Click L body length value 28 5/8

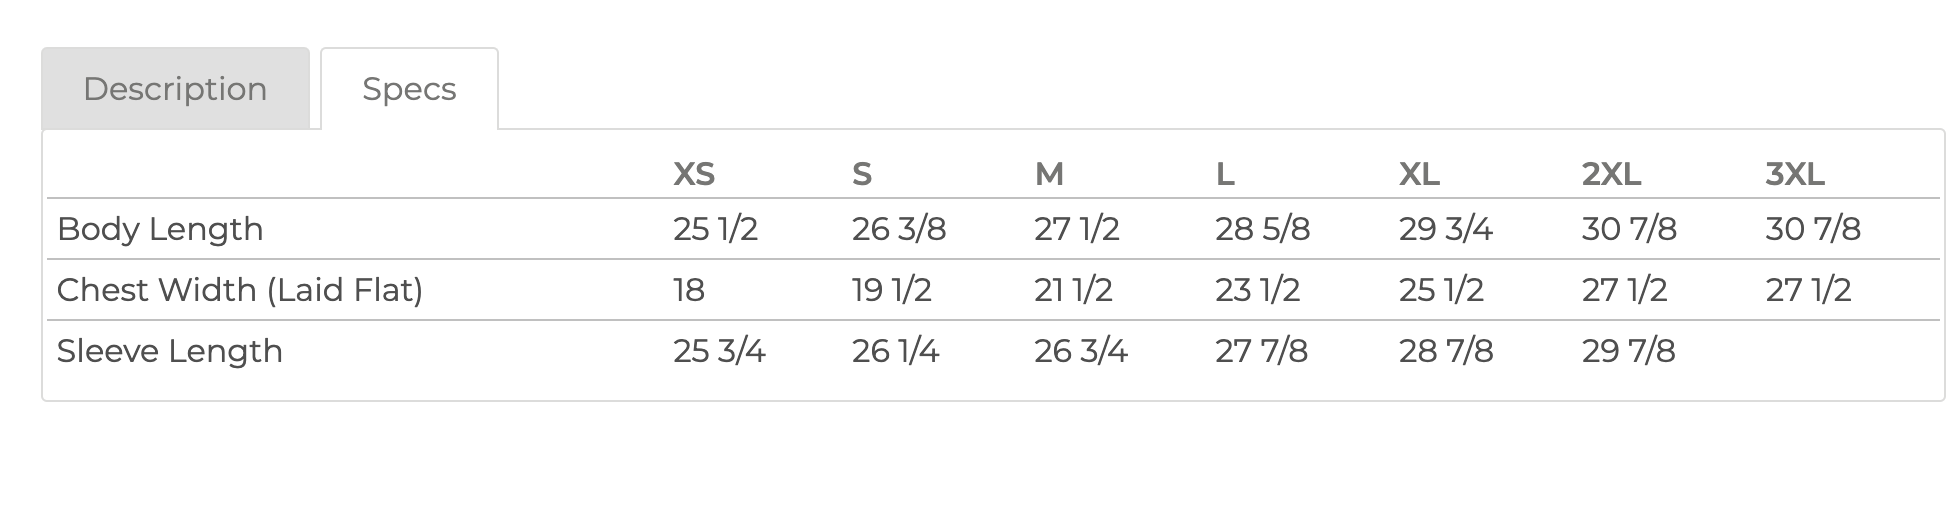pos(1262,229)
